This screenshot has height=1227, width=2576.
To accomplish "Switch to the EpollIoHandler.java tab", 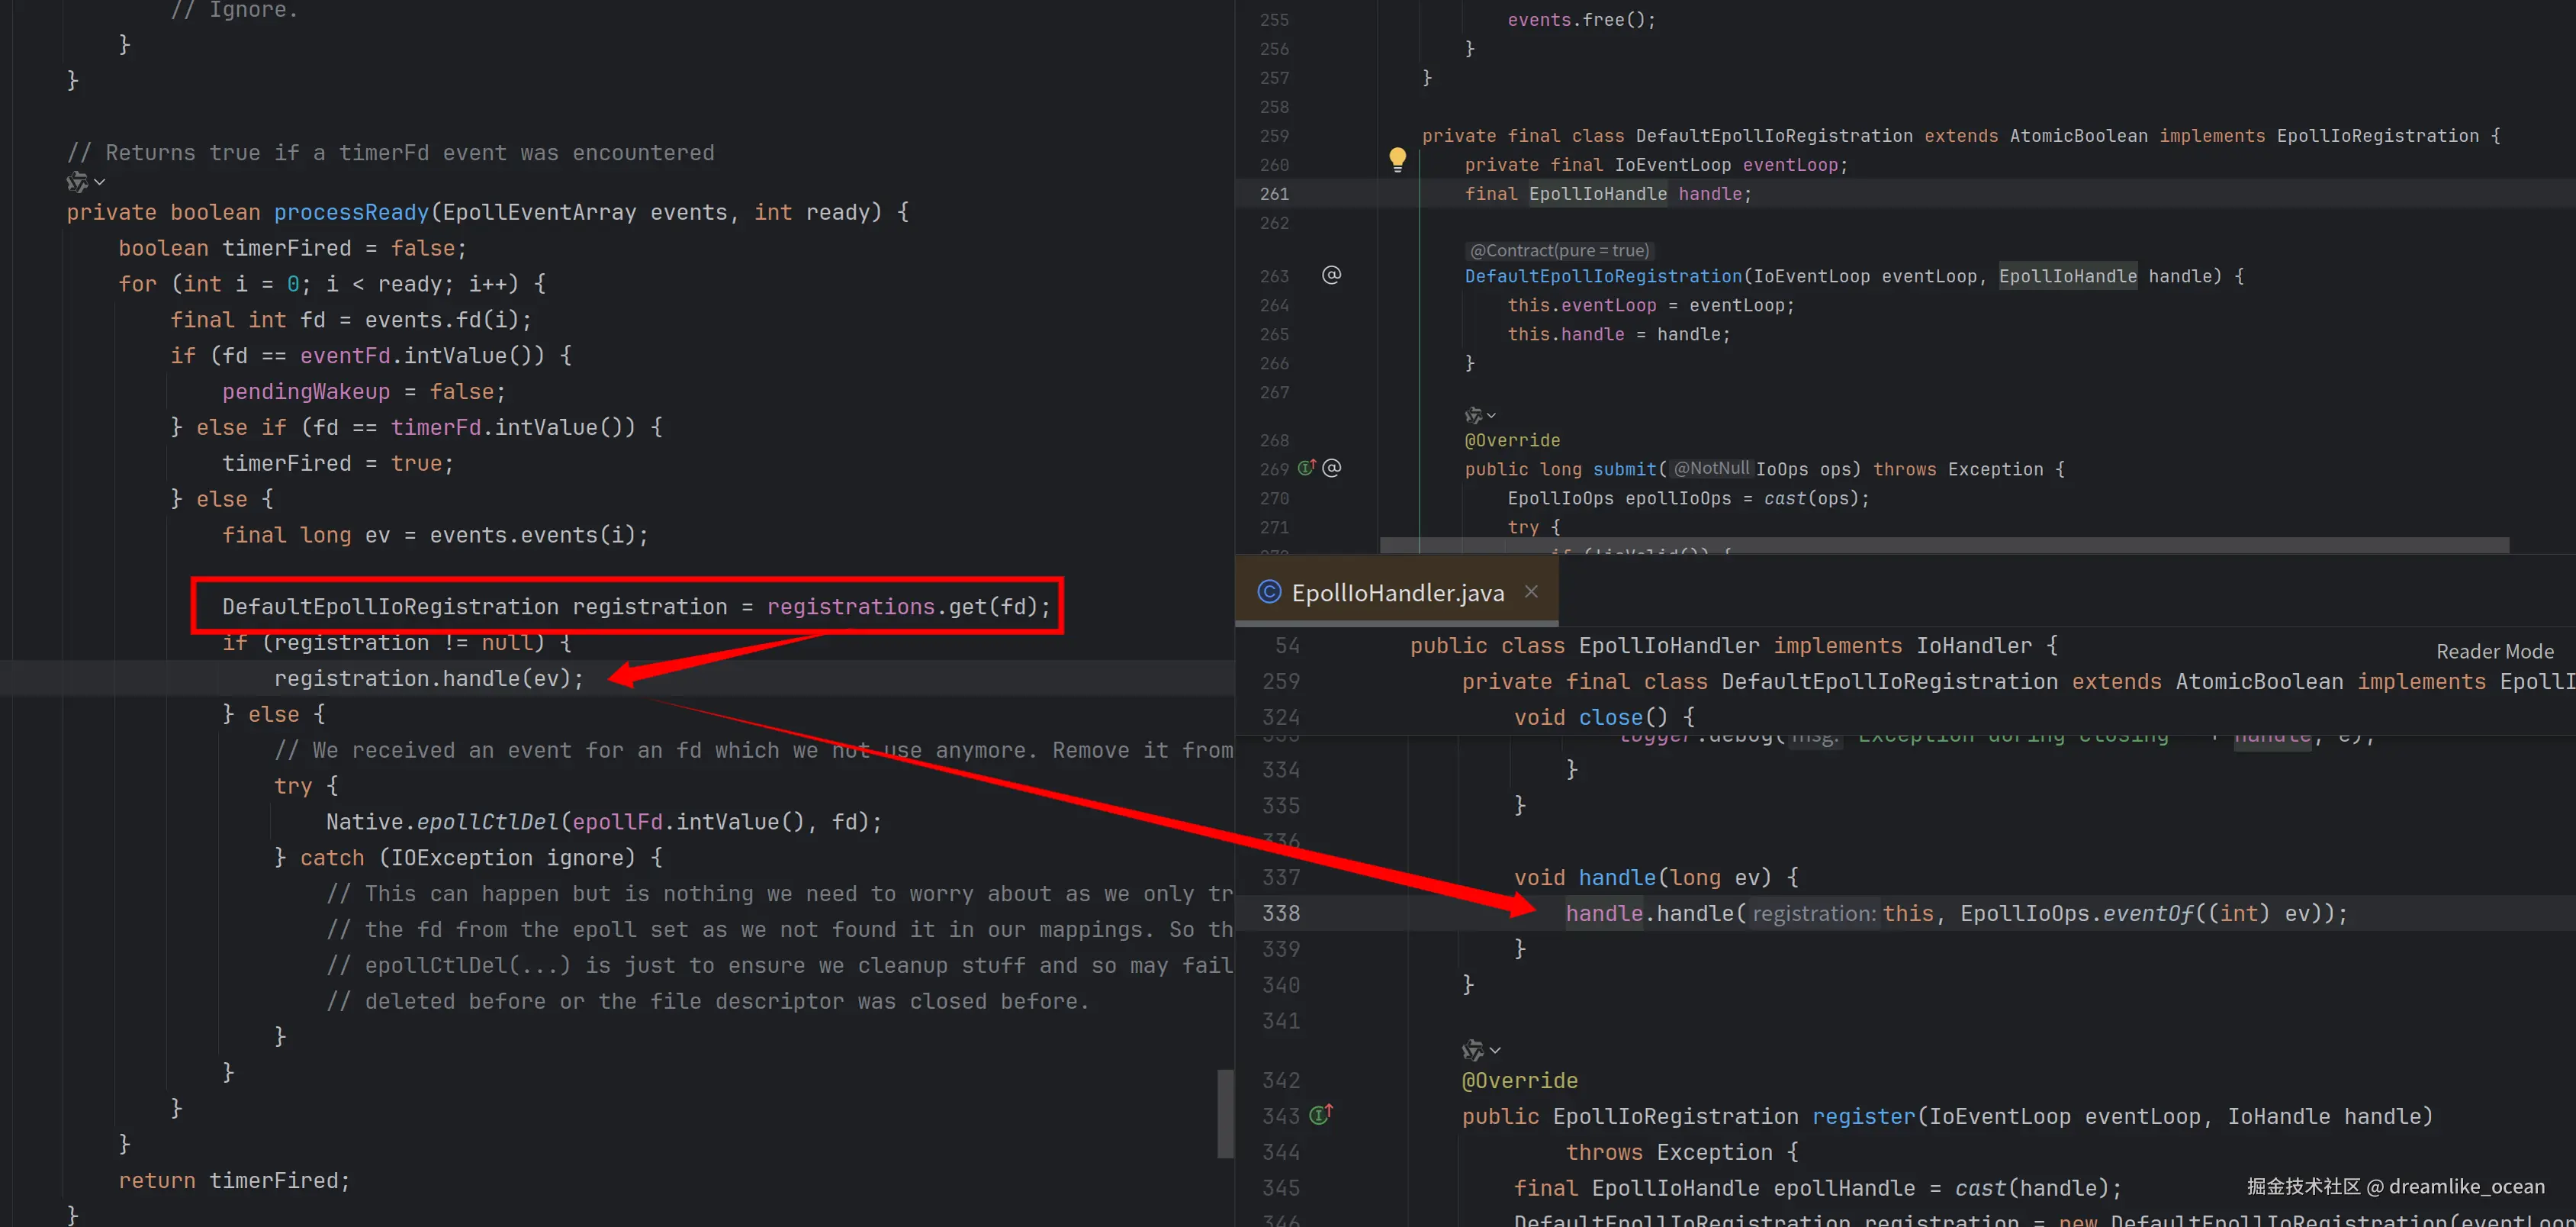I will pos(1397,593).
